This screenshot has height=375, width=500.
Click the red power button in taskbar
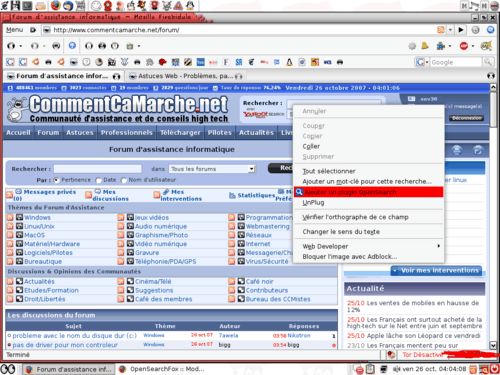(x=494, y=369)
